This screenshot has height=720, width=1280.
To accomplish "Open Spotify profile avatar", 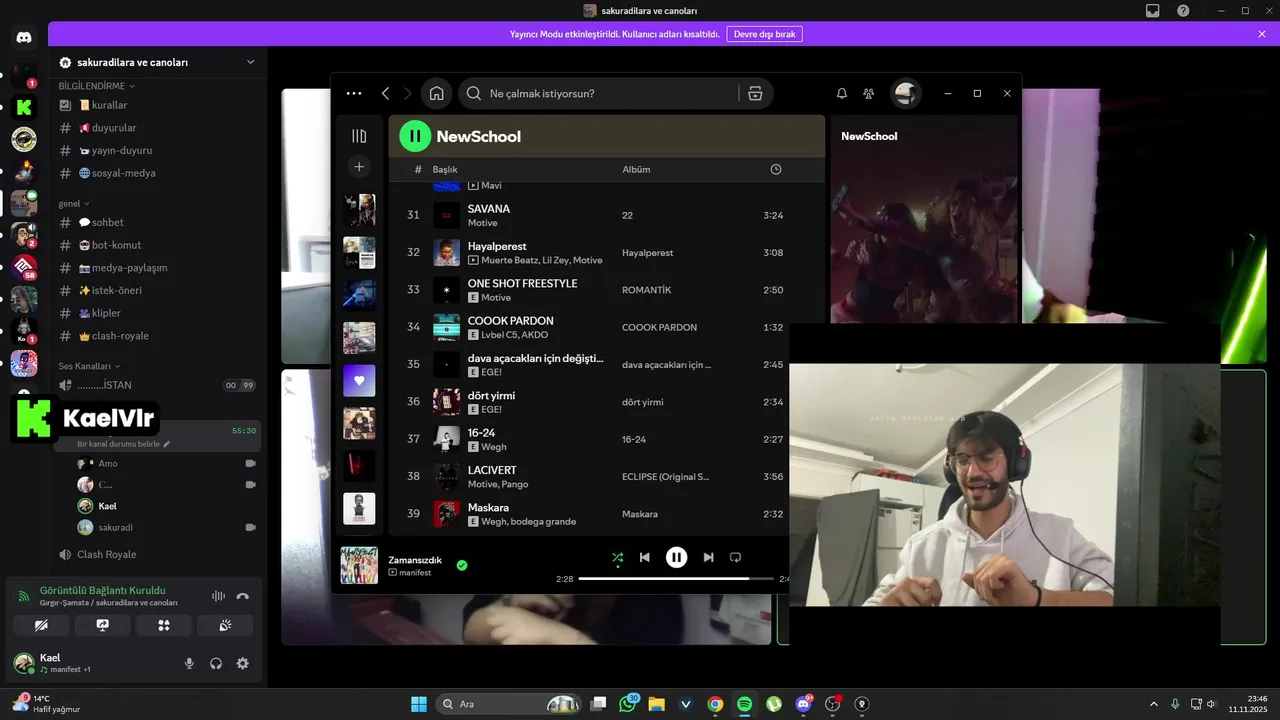I will tap(906, 93).
